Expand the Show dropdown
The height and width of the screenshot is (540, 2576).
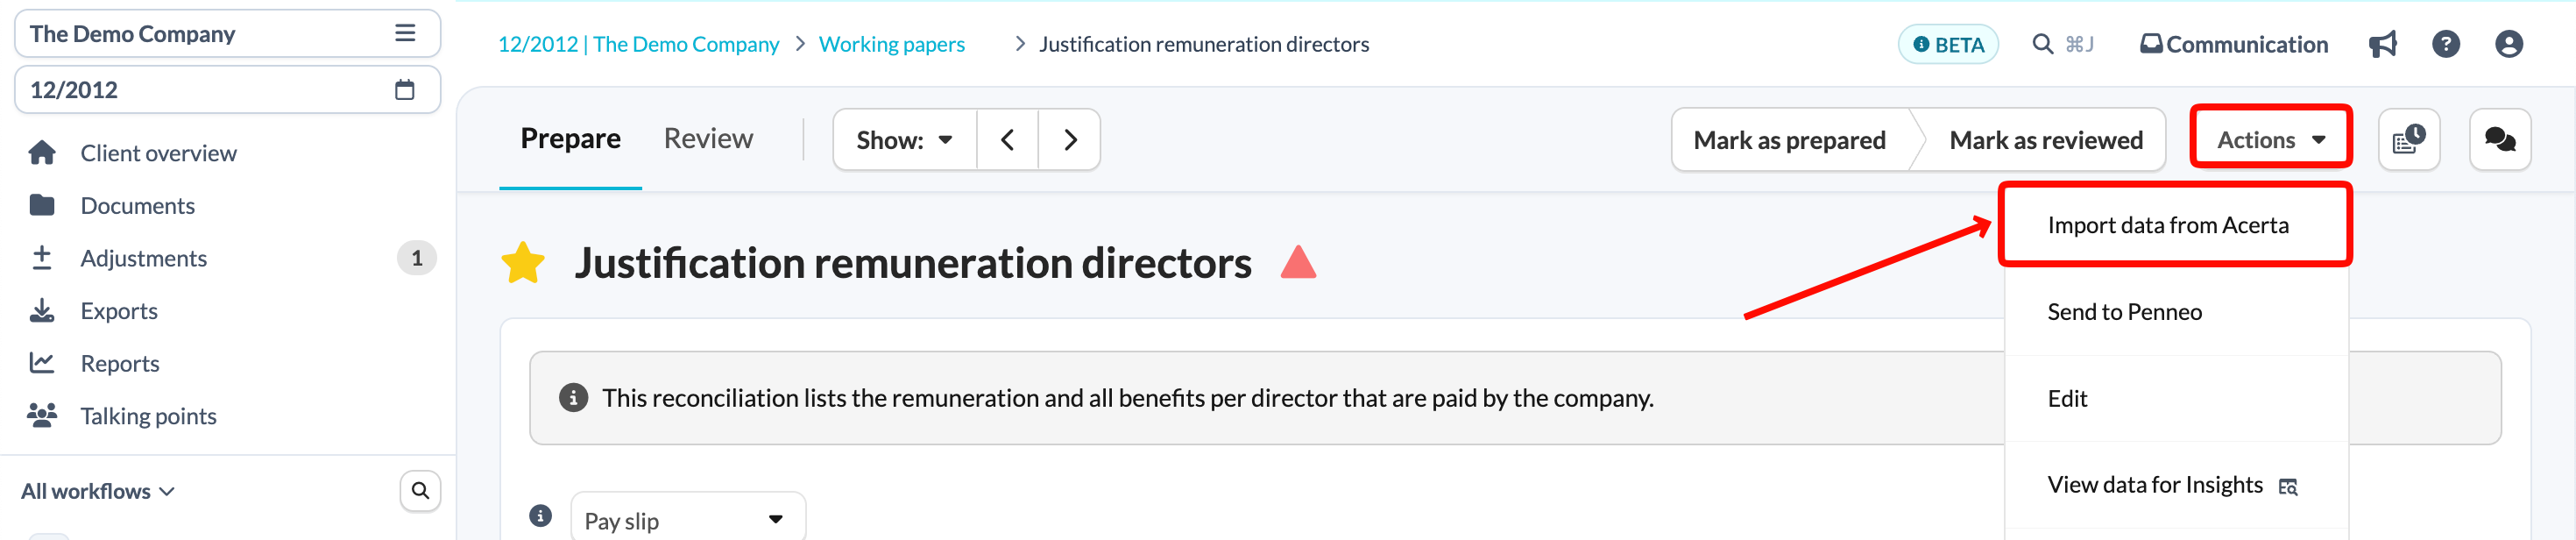click(x=904, y=140)
